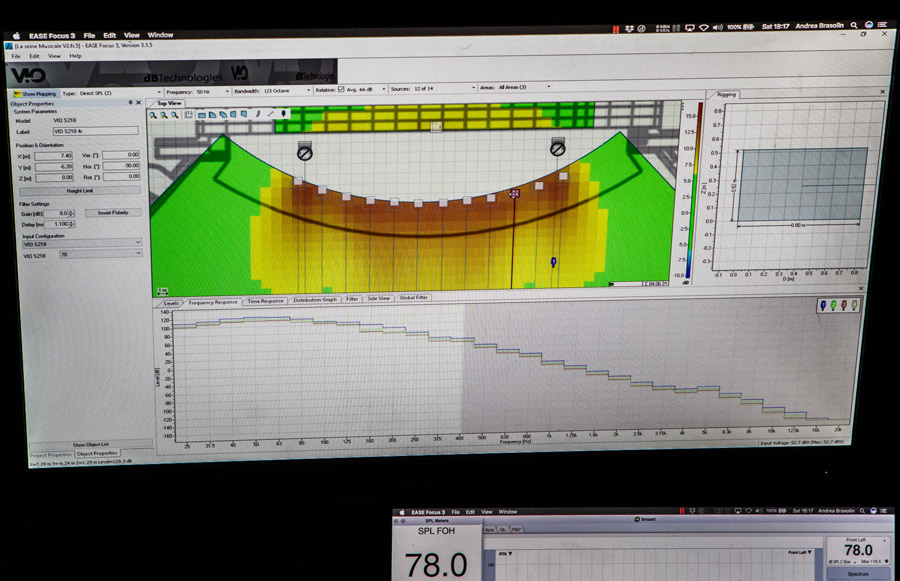The width and height of the screenshot is (900, 581).
Task: Click the right no-entry symbol in Top View
Action: [557, 149]
